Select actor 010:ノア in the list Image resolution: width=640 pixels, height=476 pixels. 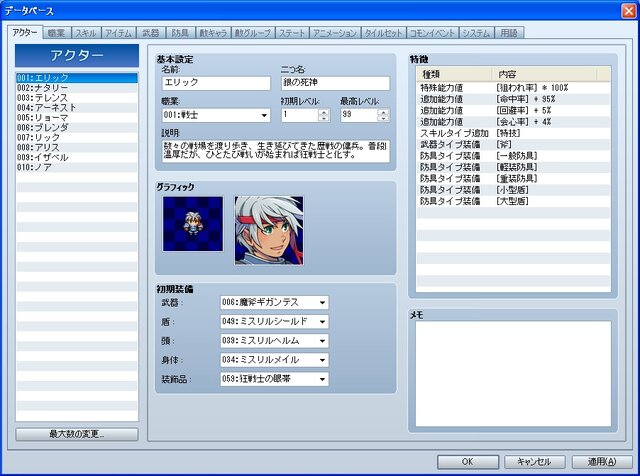(x=76, y=167)
